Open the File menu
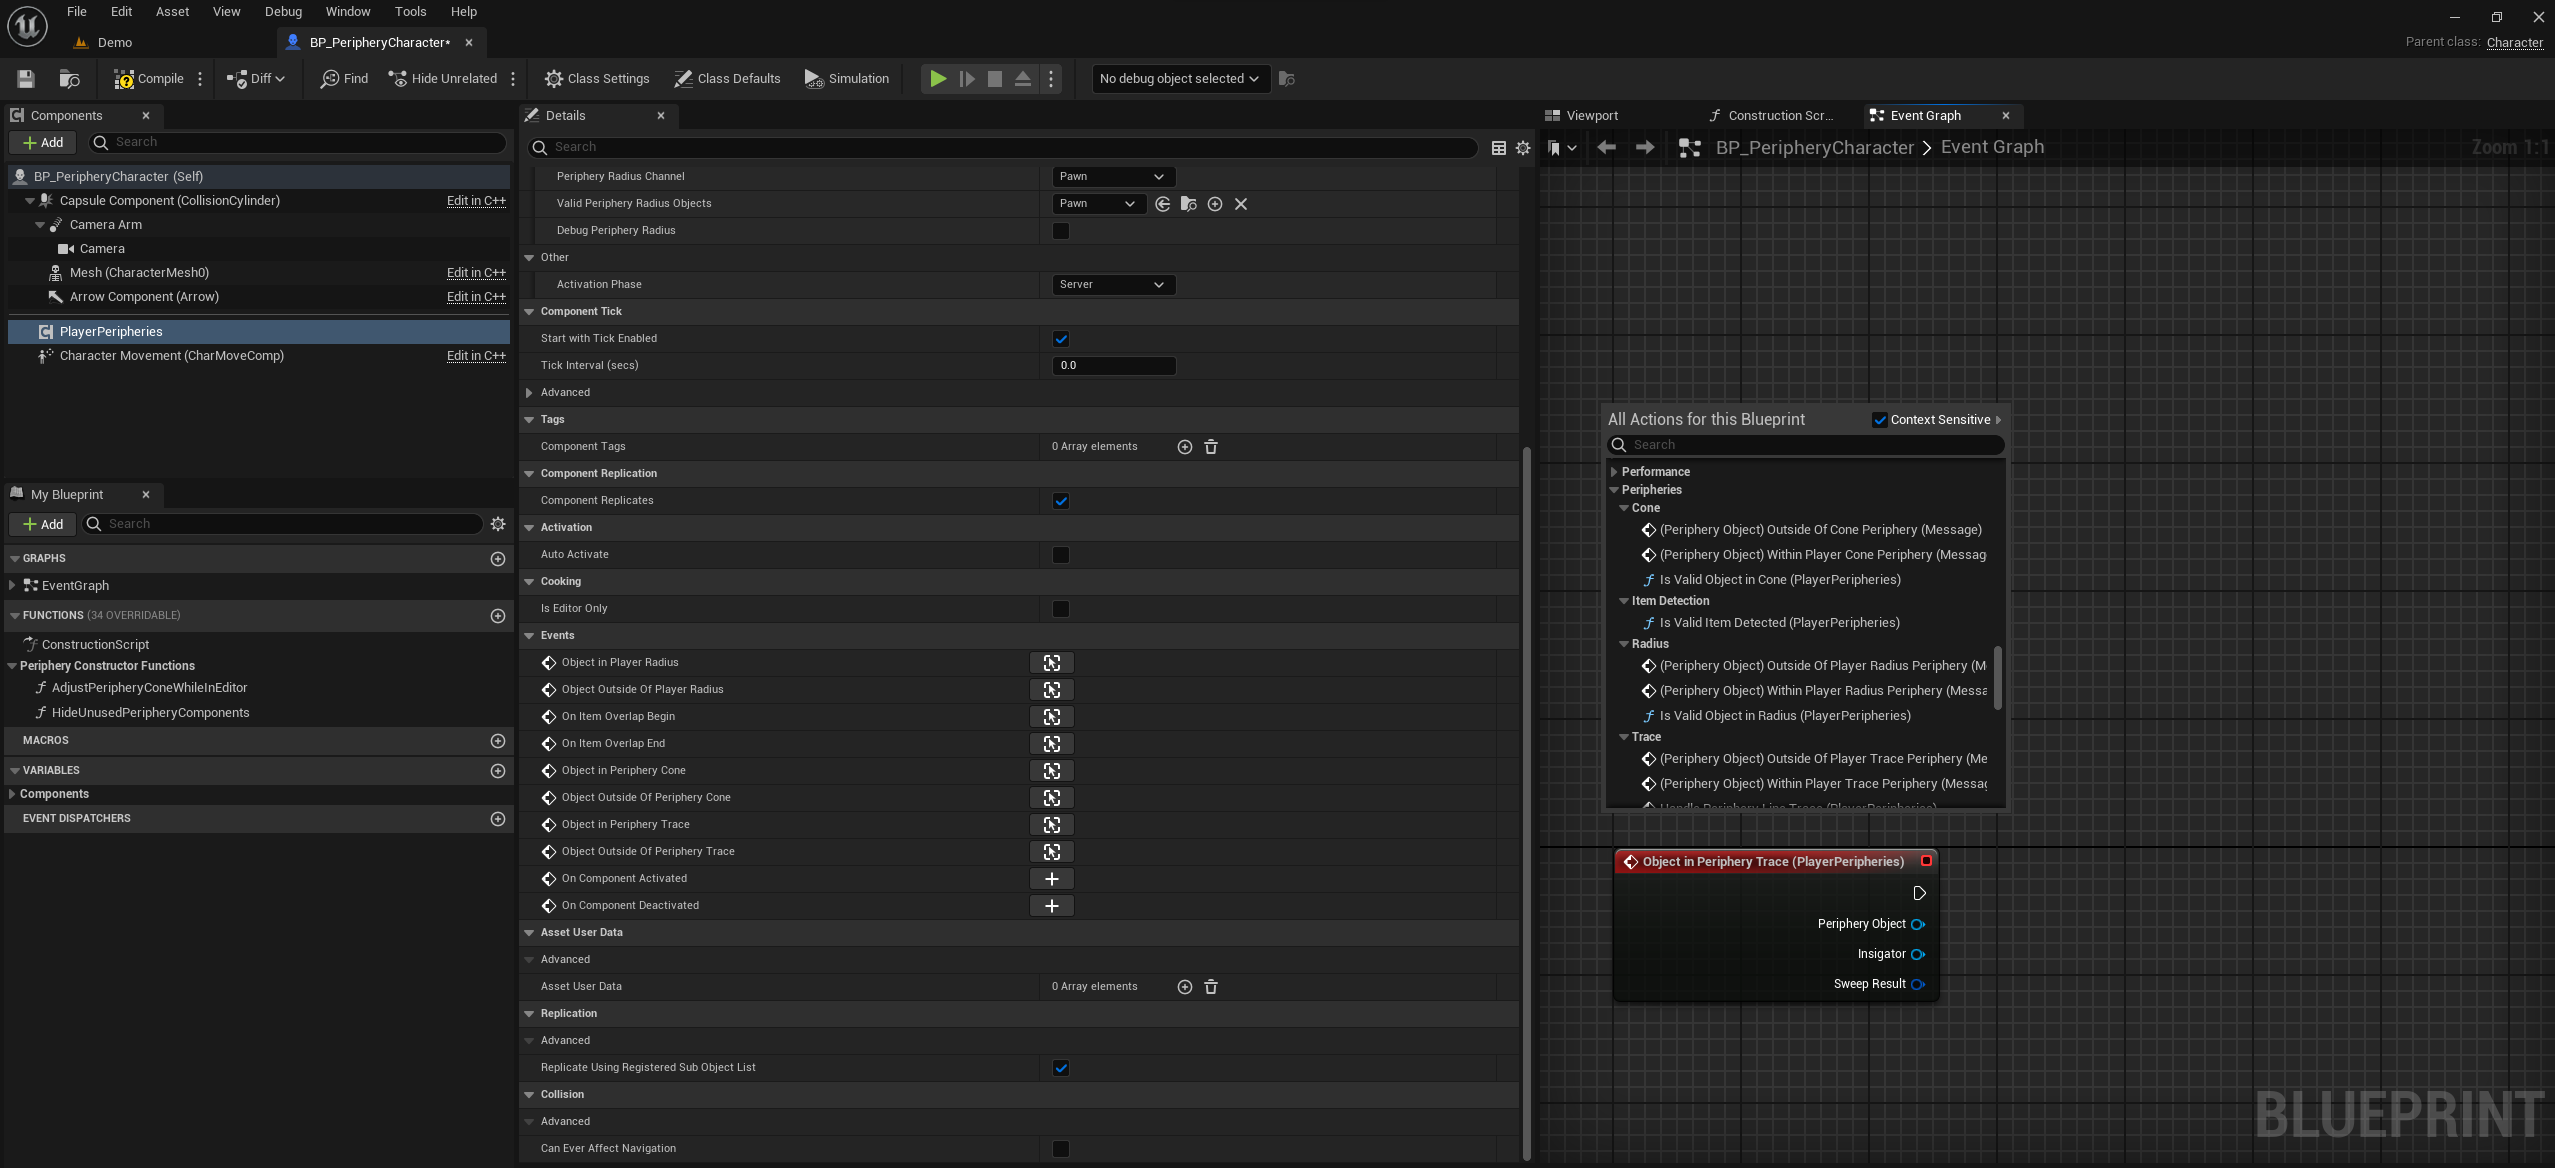The image size is (2555, 1168). (77, 12)
